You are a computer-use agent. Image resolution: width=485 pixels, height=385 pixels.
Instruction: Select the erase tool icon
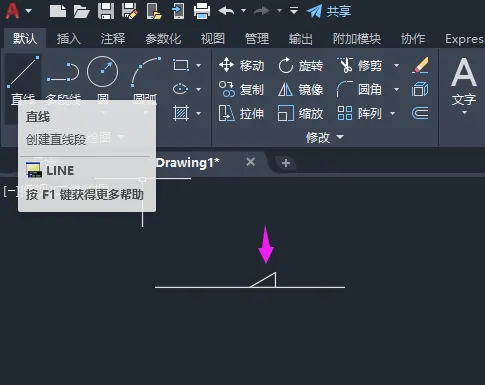(420, 65)
